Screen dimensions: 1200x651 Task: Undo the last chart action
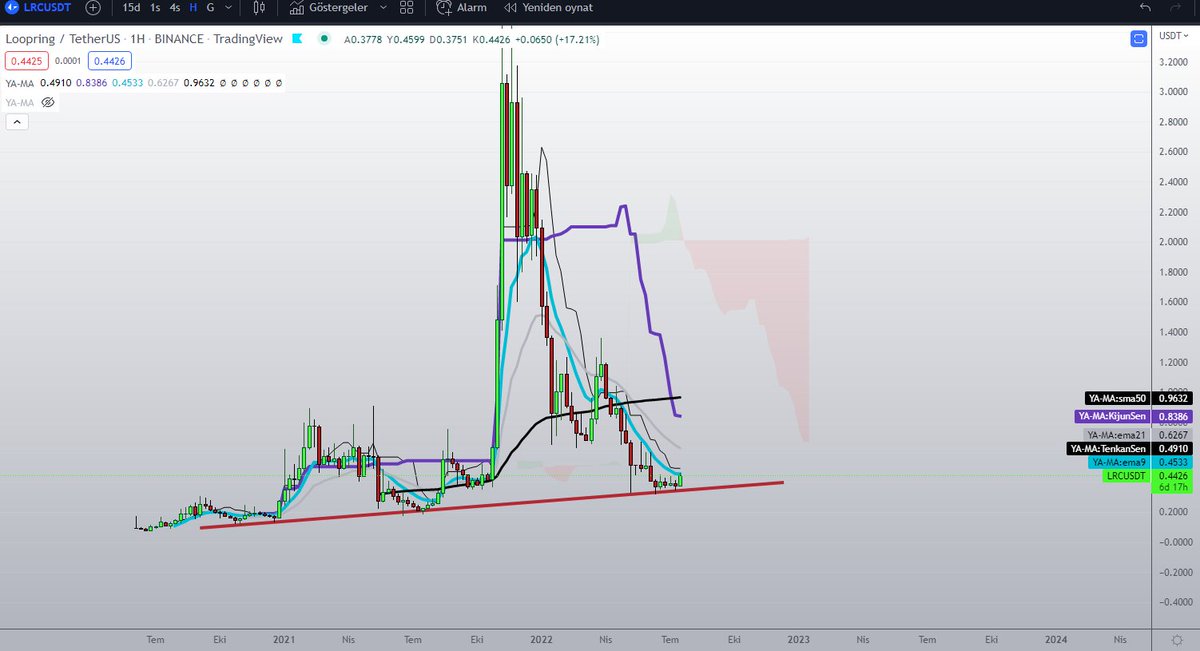(1144, 7)
